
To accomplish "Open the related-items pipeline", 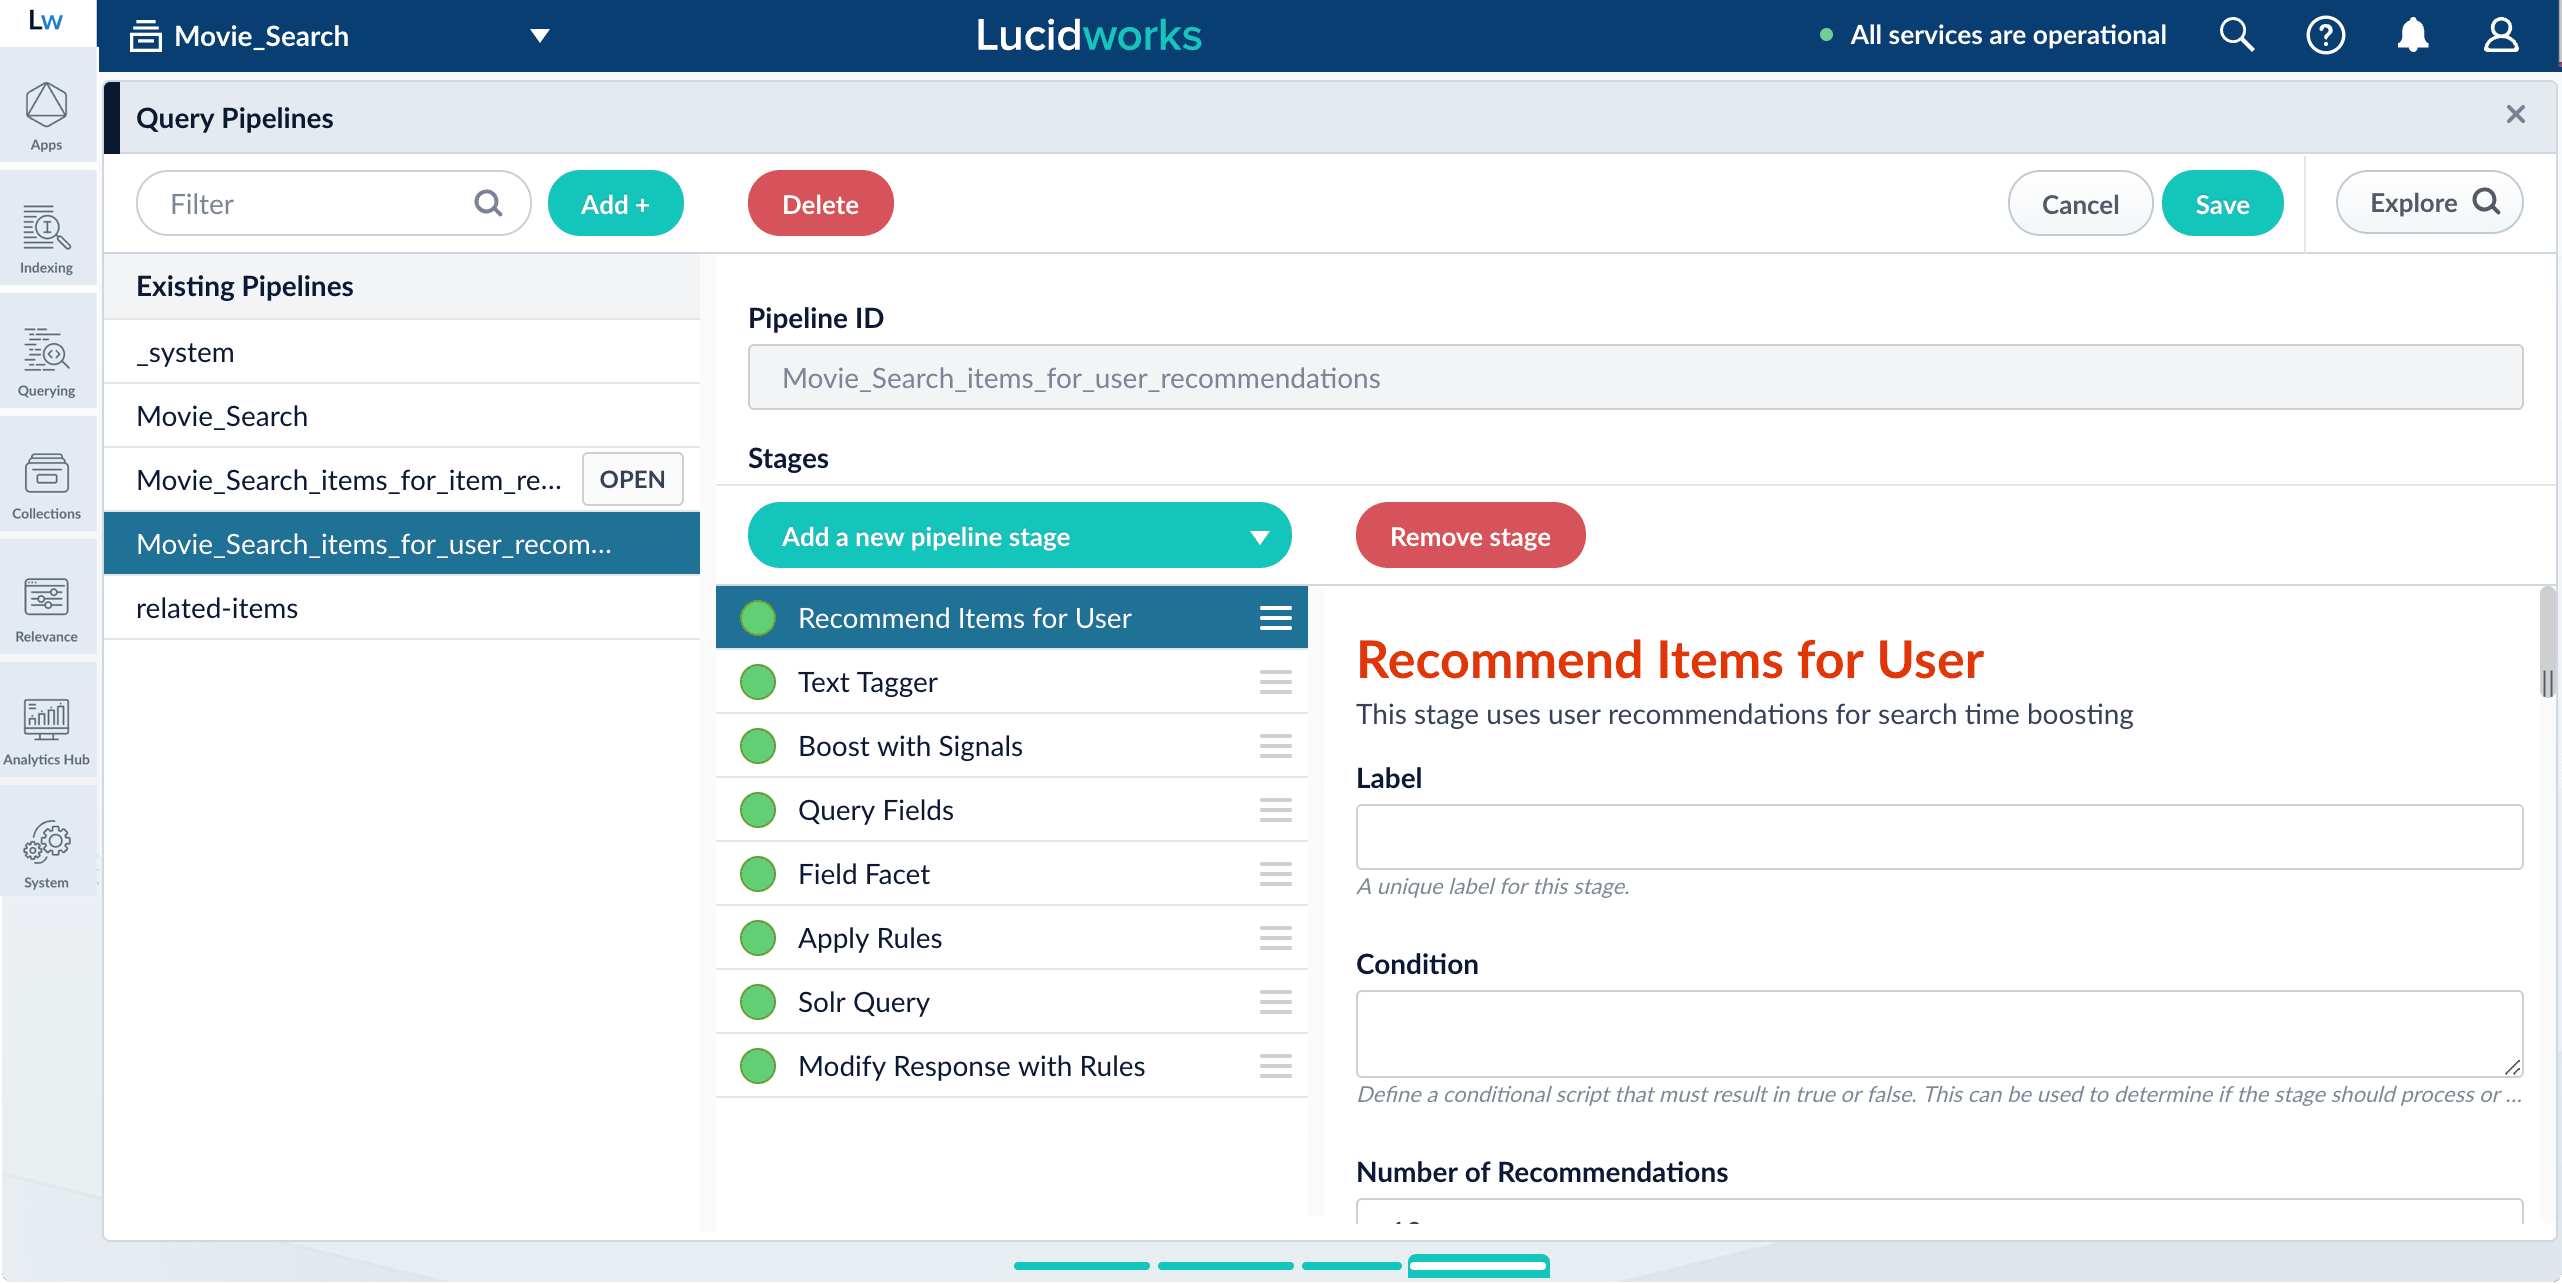I will pos(216,606).
